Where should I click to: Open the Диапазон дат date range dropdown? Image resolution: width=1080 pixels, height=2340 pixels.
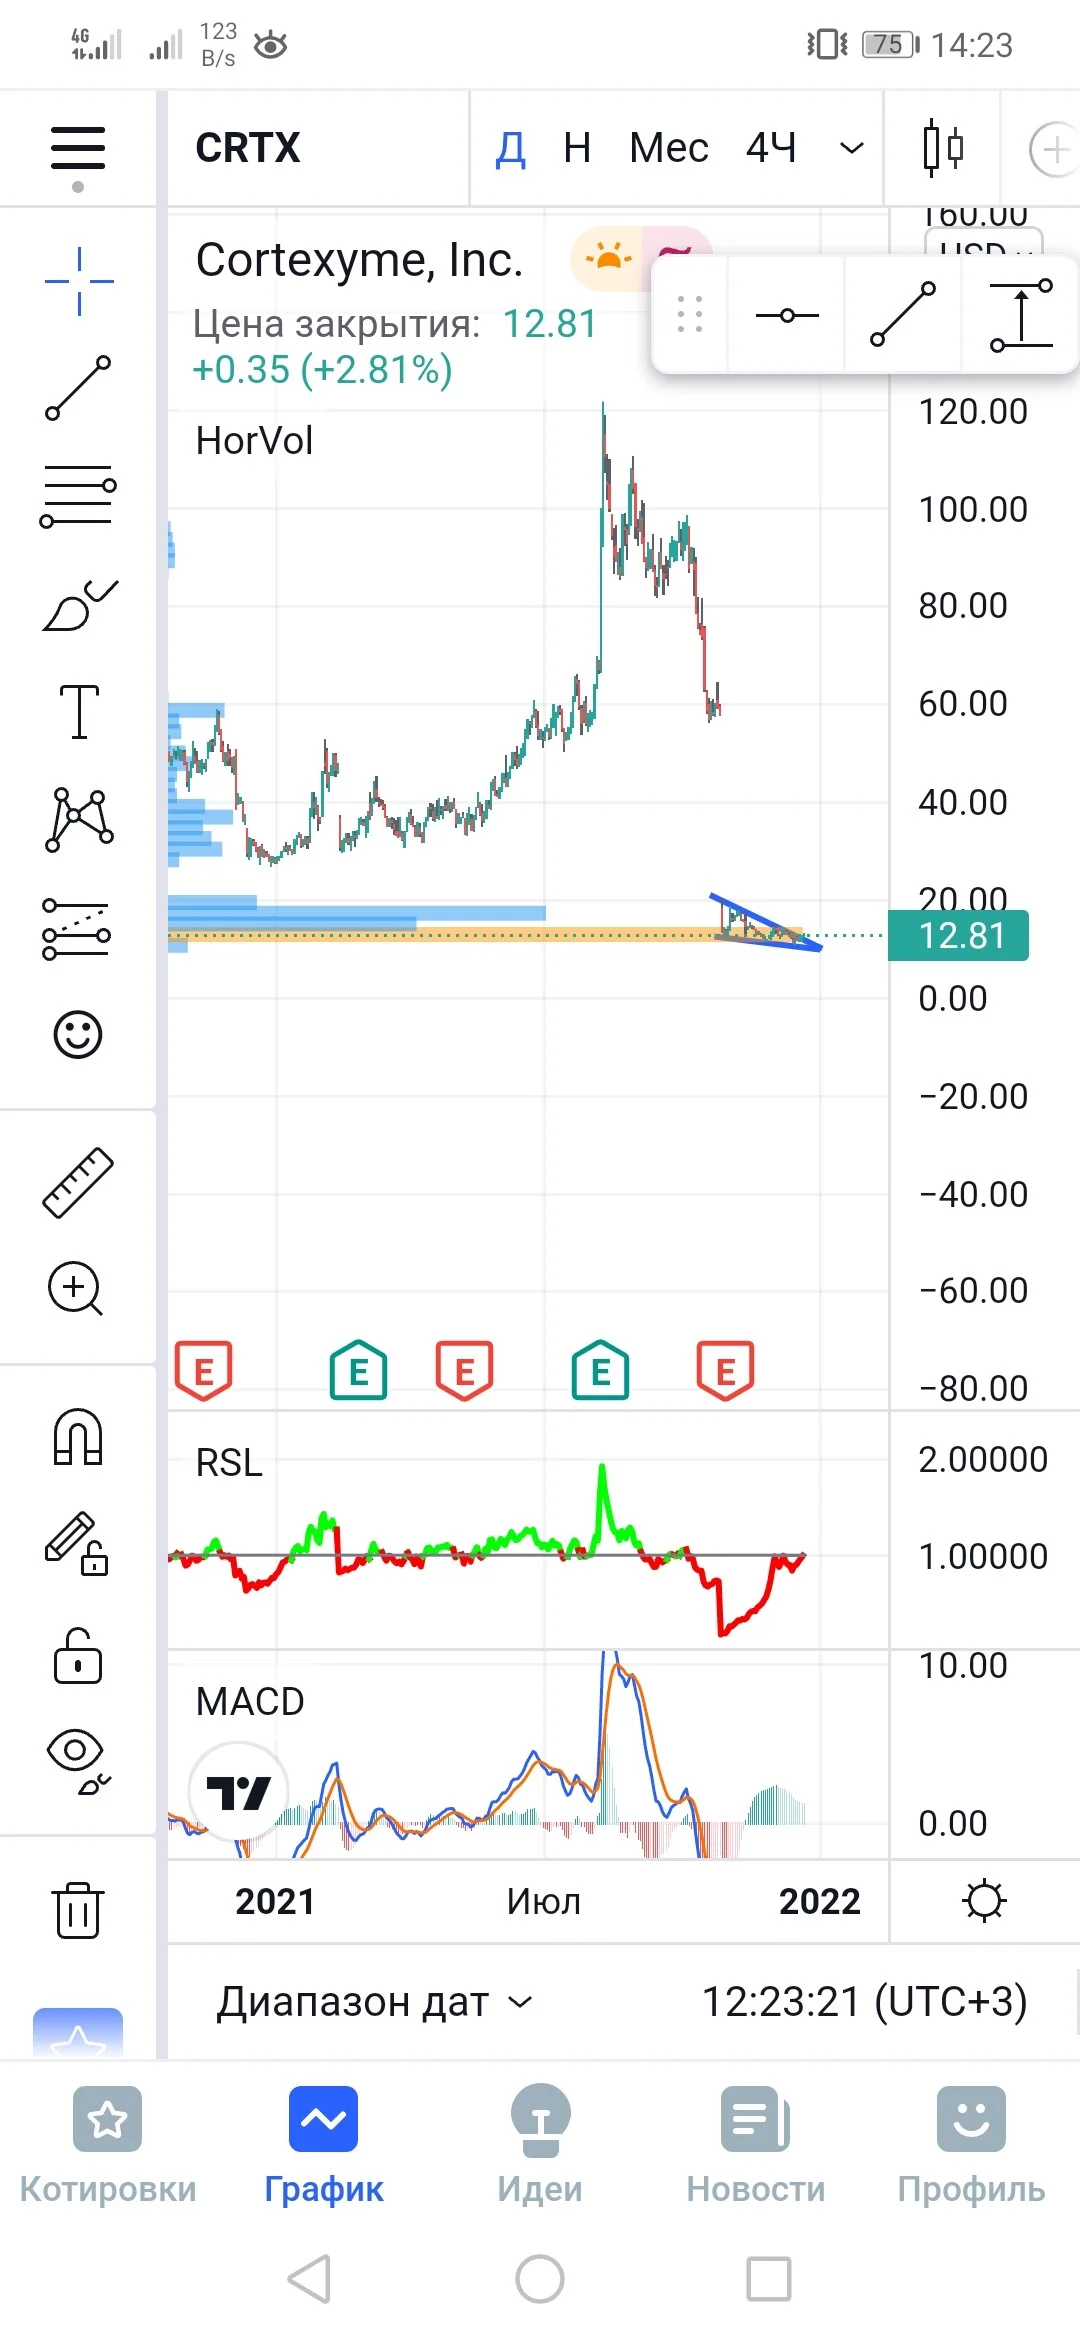376,2002
